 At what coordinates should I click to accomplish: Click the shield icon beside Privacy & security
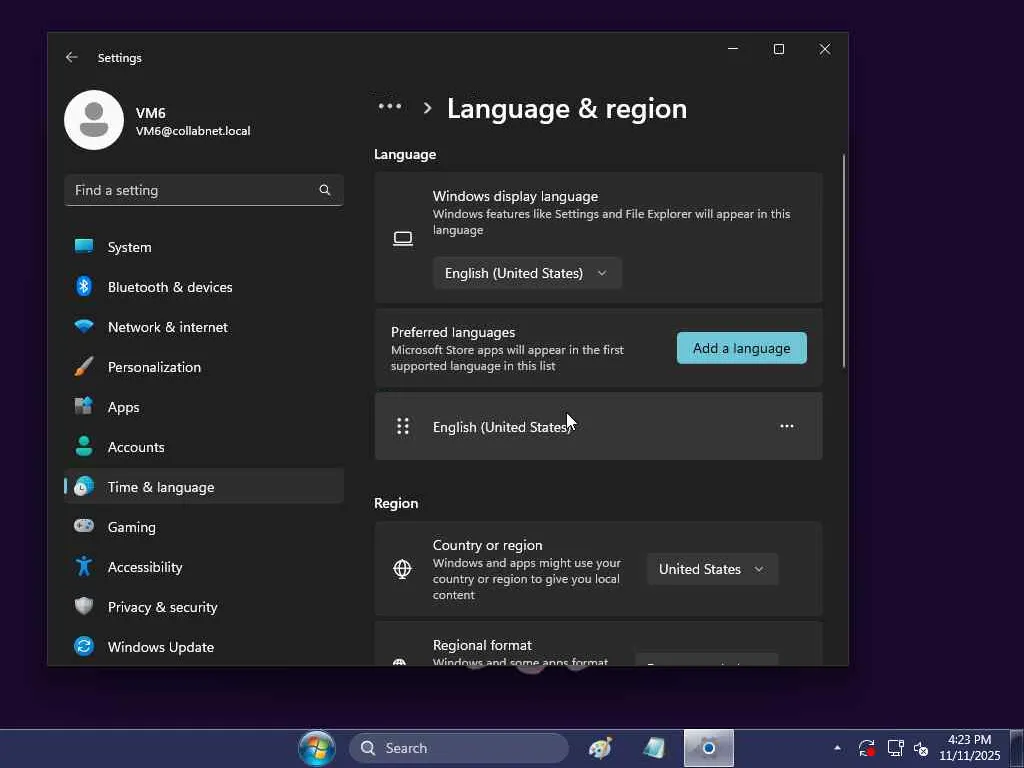point(84,606)
